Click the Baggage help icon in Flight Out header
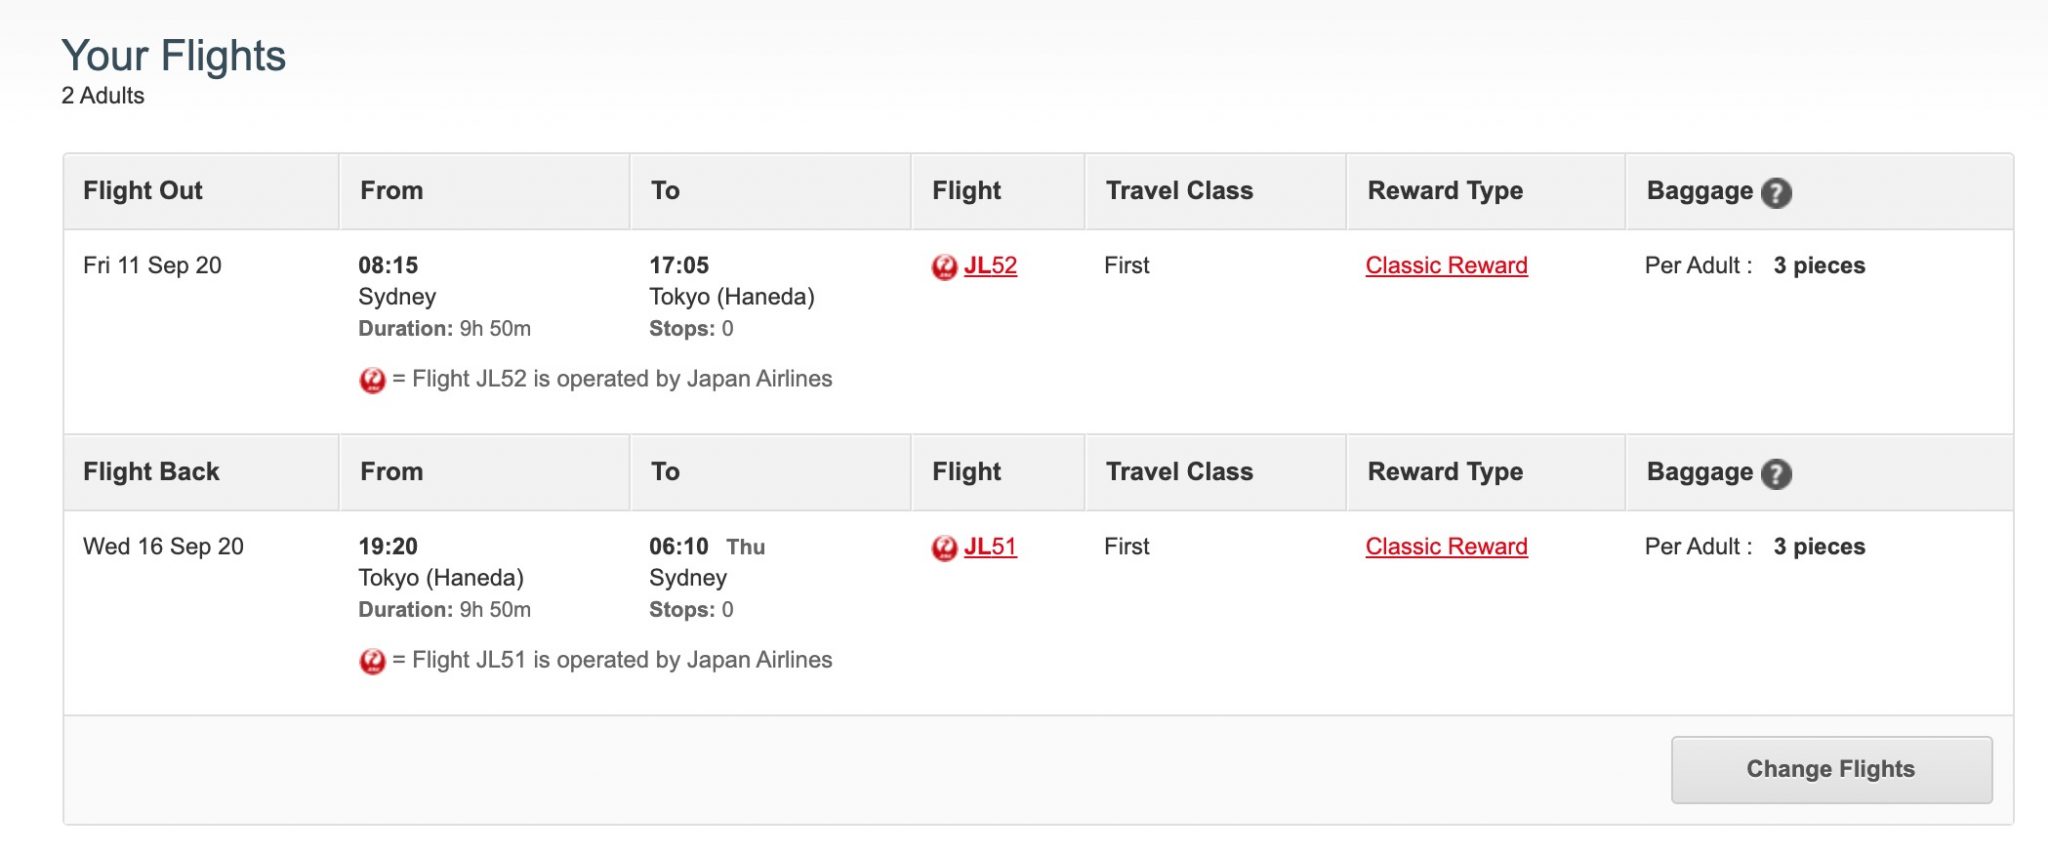This screenshot has height=853, width=2048. tap(1776, 192)
